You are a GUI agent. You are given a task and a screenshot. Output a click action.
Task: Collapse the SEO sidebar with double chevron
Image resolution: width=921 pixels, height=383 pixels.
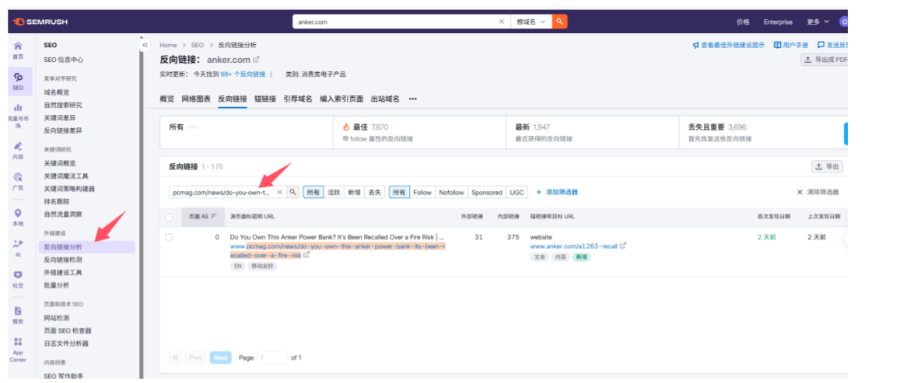[x=145, y=45]
